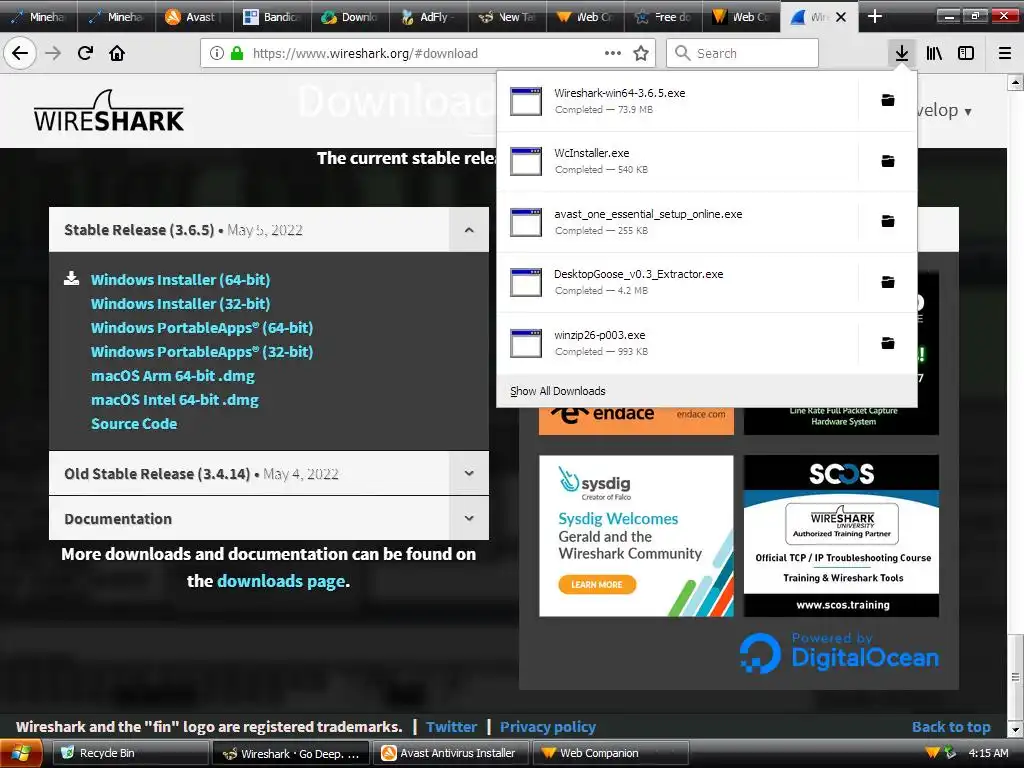Click Back to top link
This screenshot has height=768, width=1024.
click(951, 727)
